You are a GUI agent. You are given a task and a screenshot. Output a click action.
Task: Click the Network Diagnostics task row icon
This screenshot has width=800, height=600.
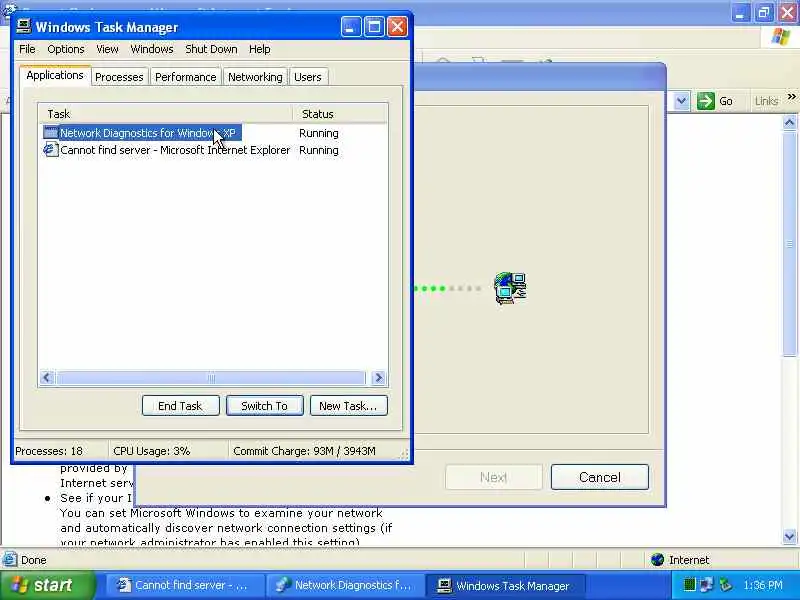click(51, 133)
